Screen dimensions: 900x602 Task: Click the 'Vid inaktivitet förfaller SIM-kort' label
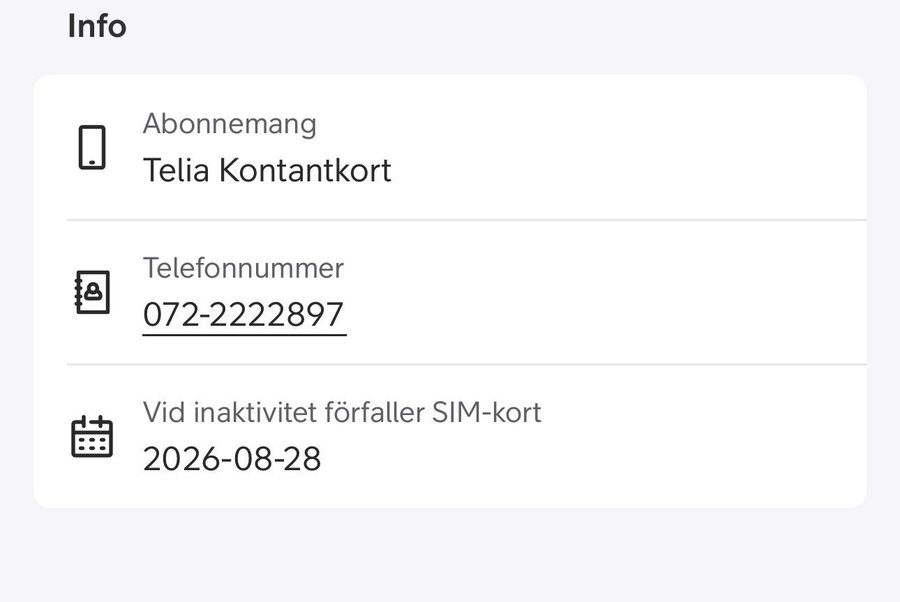[342, 412]
